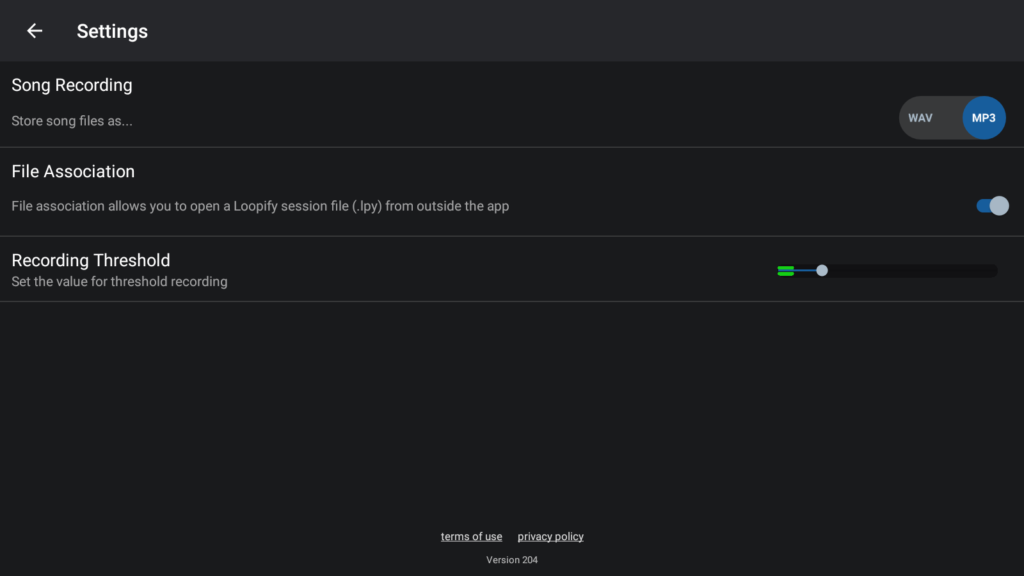Select WAV as the song file format
This screenshot has width=1024, height=576.
tap(920, 118)
